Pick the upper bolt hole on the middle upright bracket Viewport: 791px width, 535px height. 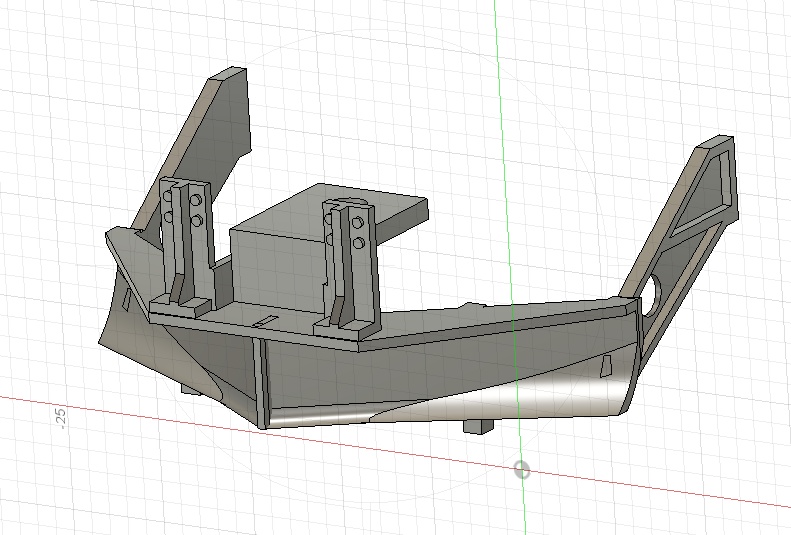click(357, 223)
